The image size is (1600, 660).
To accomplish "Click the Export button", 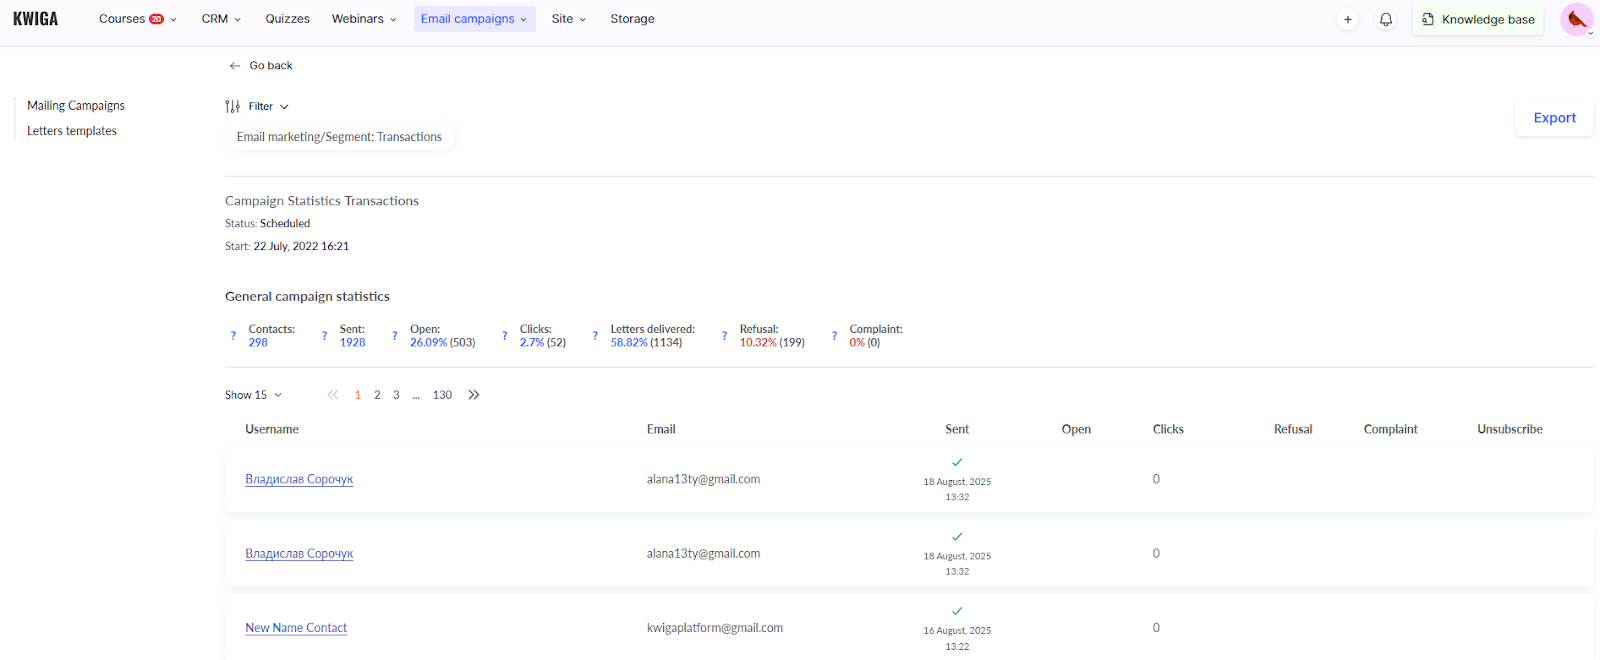I will pyautogui.click(x=1554, y=118).
